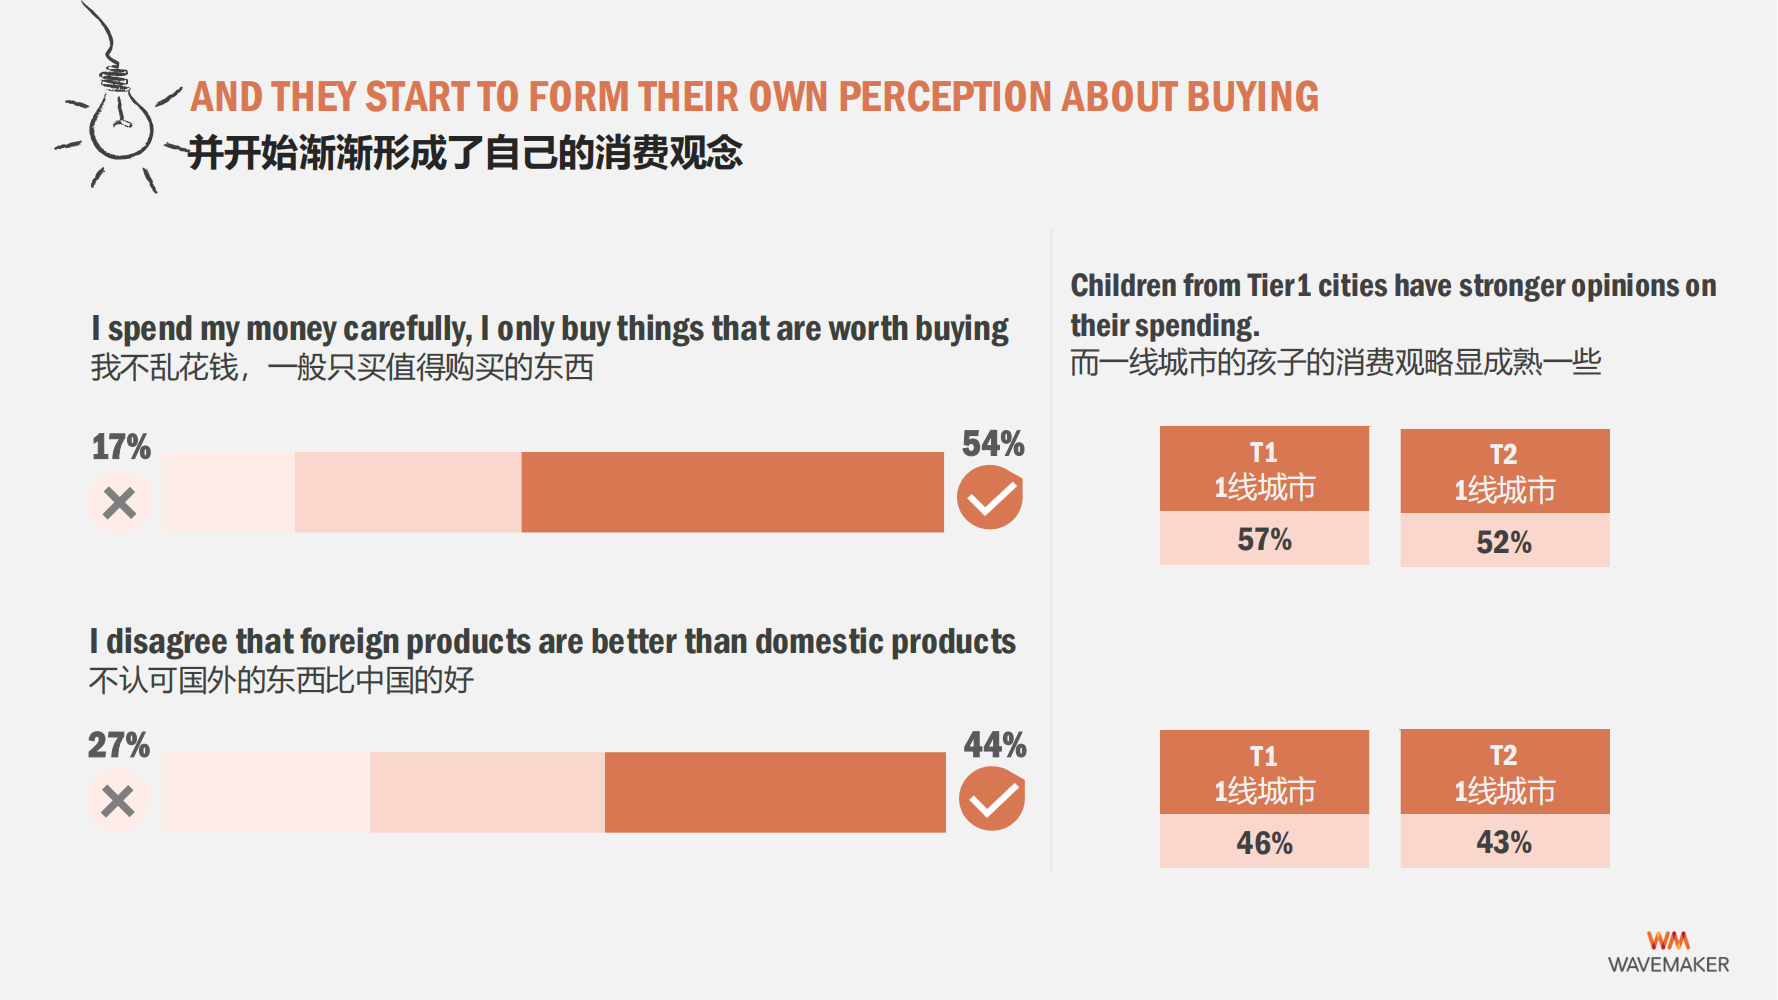Click the T1 header above 57%
1778x1000 pixels.
pyautogui.click(x=1264, y=470)
